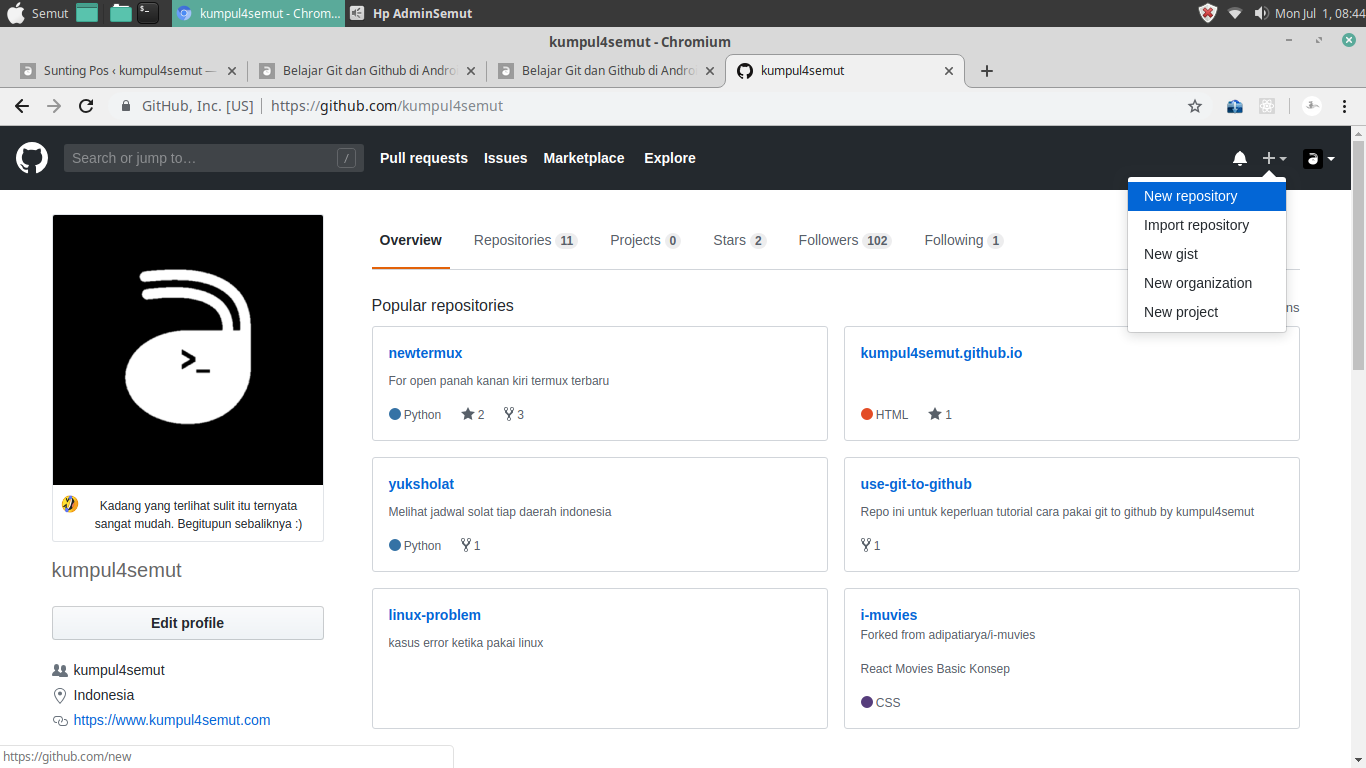This screenshot has width=1366, height=768.
Task: Select New repository from the menu
Action: (x=1190, y=196)
